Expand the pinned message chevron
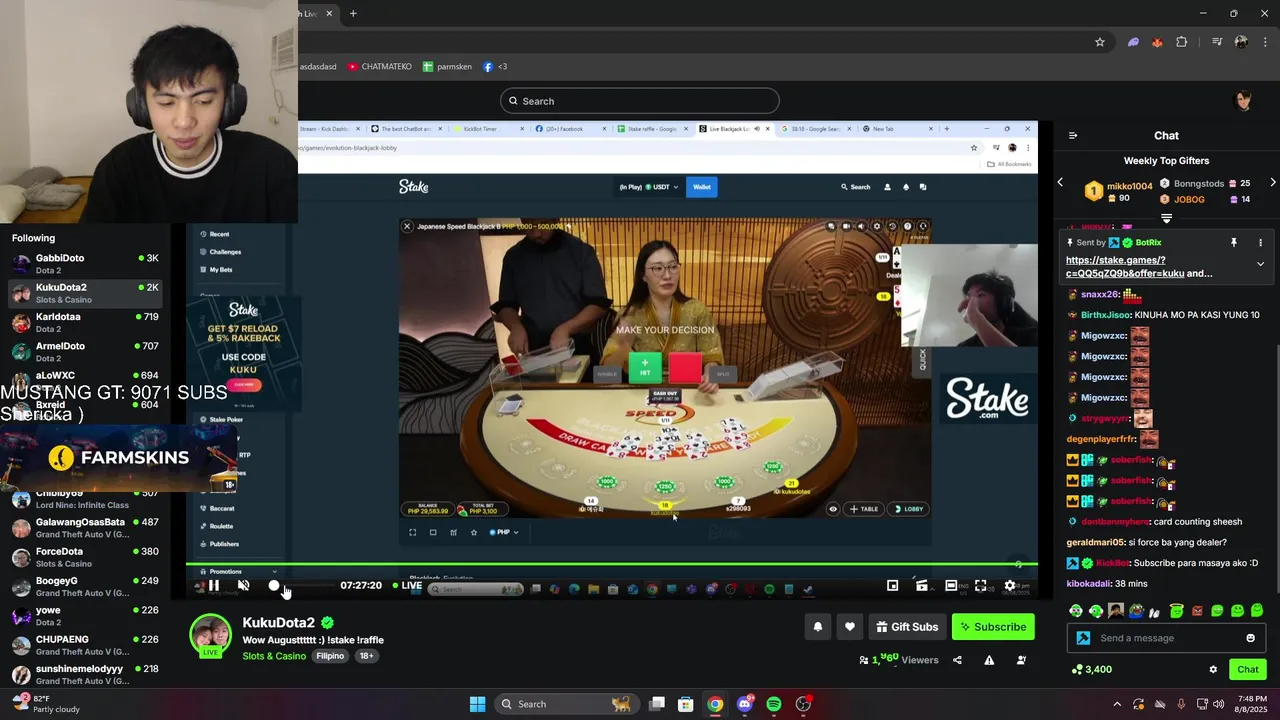The height and width of the screenshot is (720, 1280). tap(1260, 264)
